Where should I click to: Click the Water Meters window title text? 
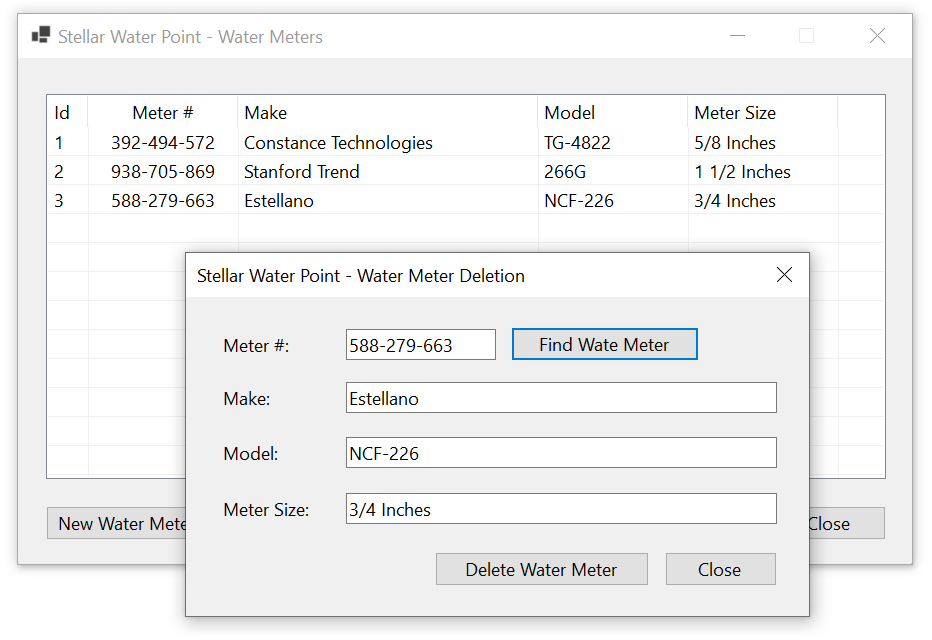point(190,37)
